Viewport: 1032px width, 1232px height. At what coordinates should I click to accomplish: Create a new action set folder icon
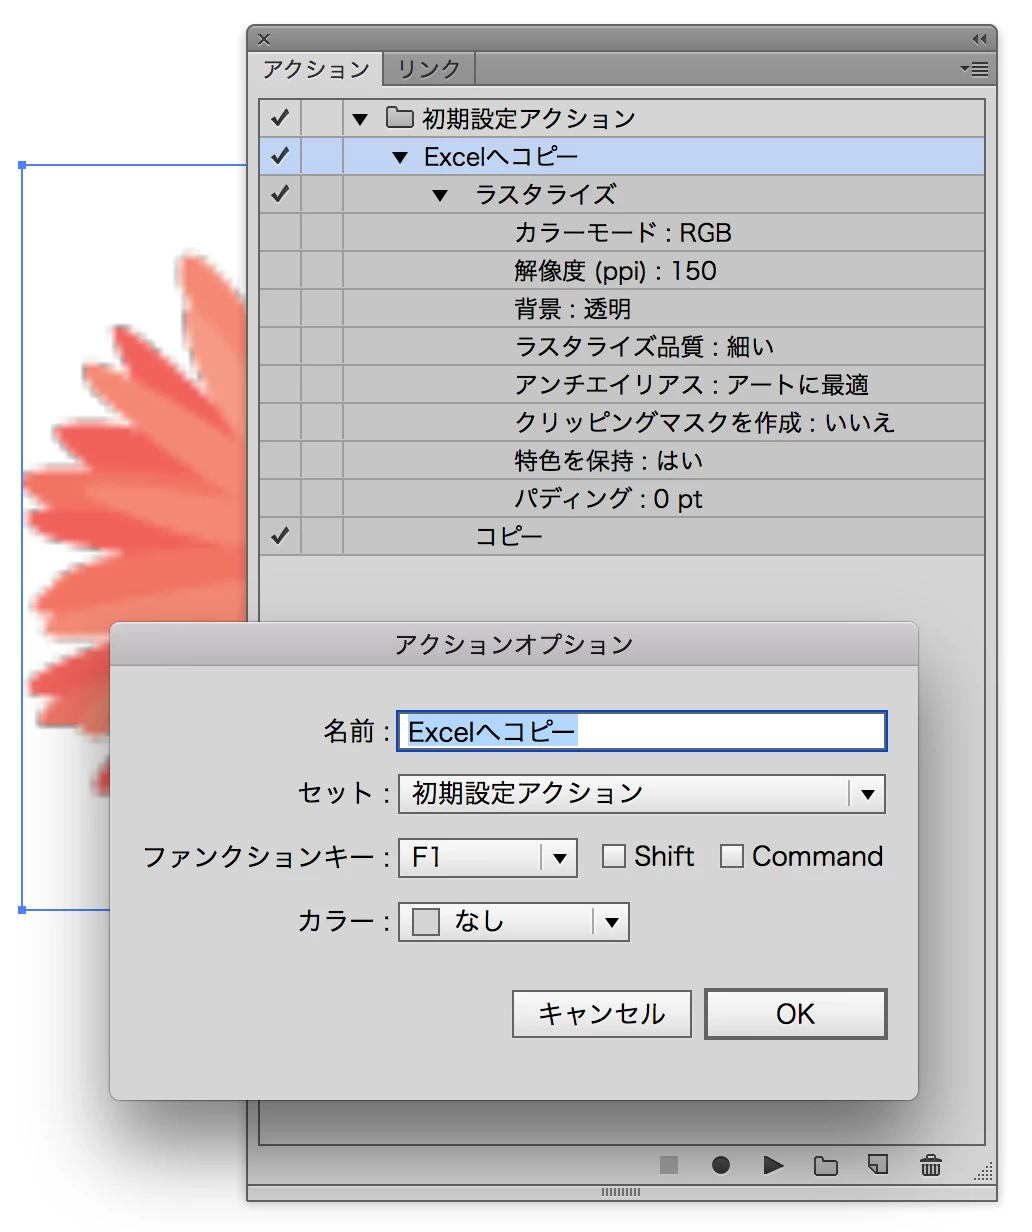[x=826, y=1165]
